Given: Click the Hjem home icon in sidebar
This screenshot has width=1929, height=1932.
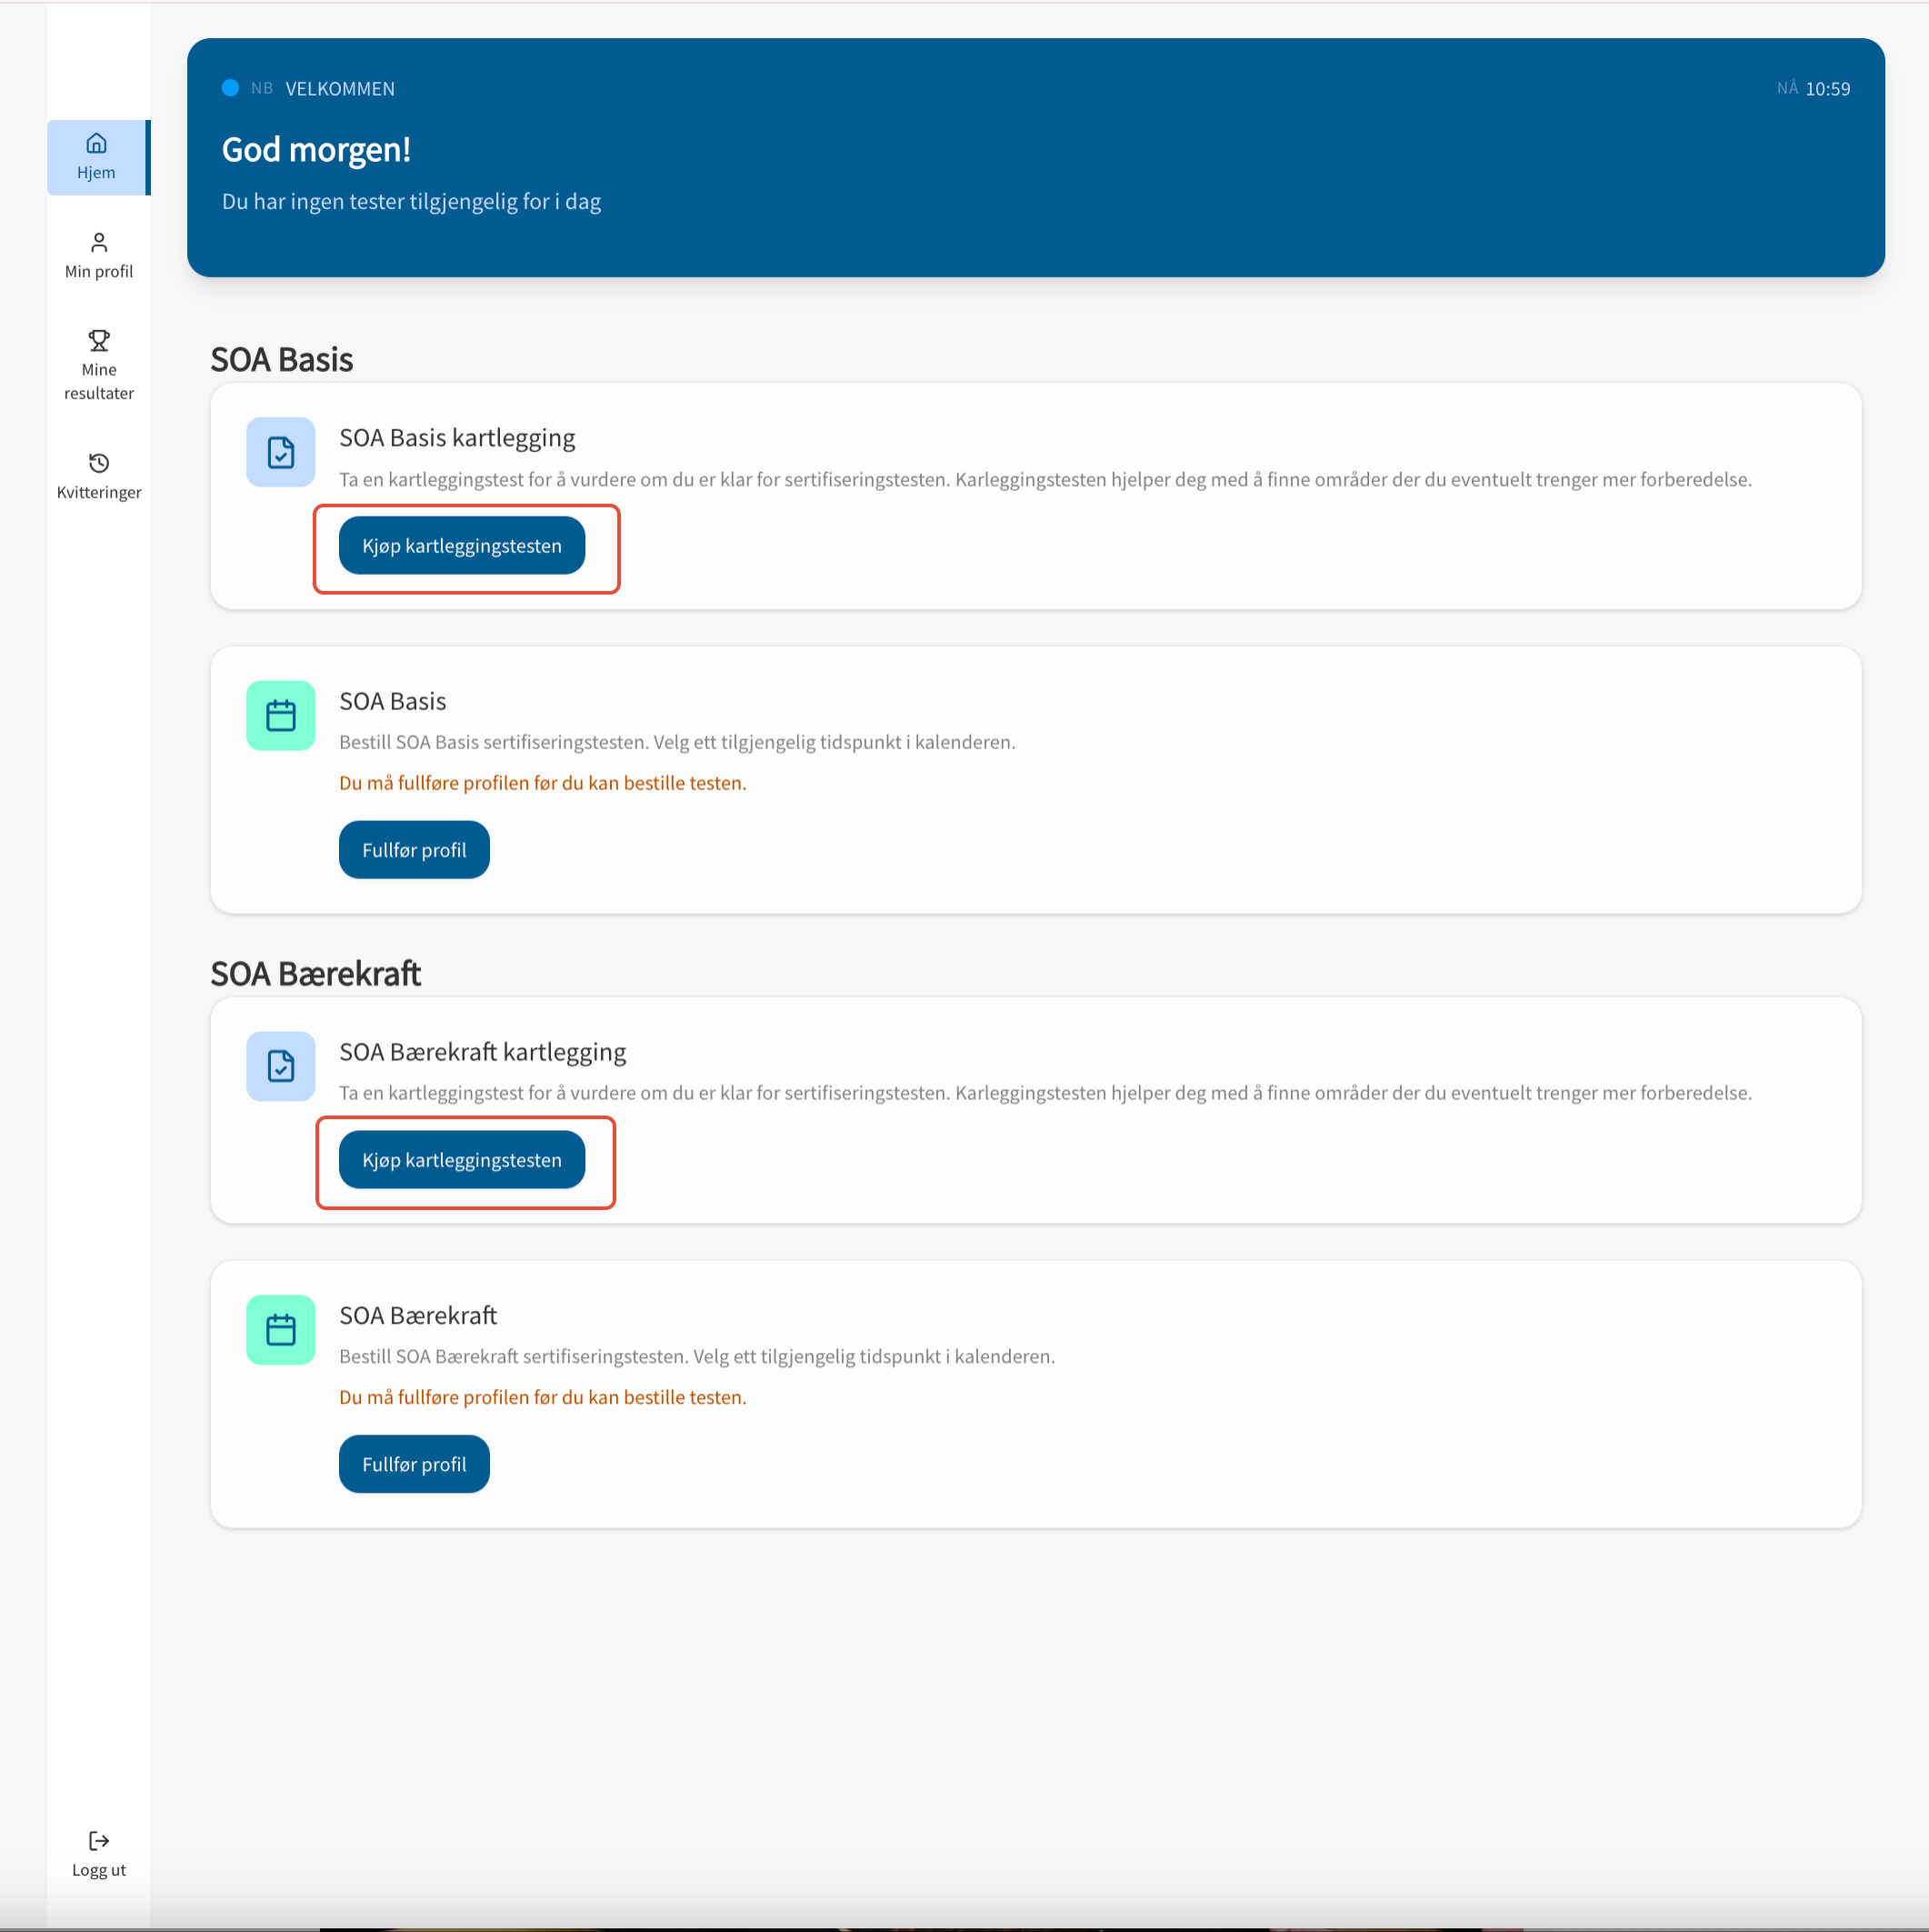Looking at the screenshot, I should point(96,143).
